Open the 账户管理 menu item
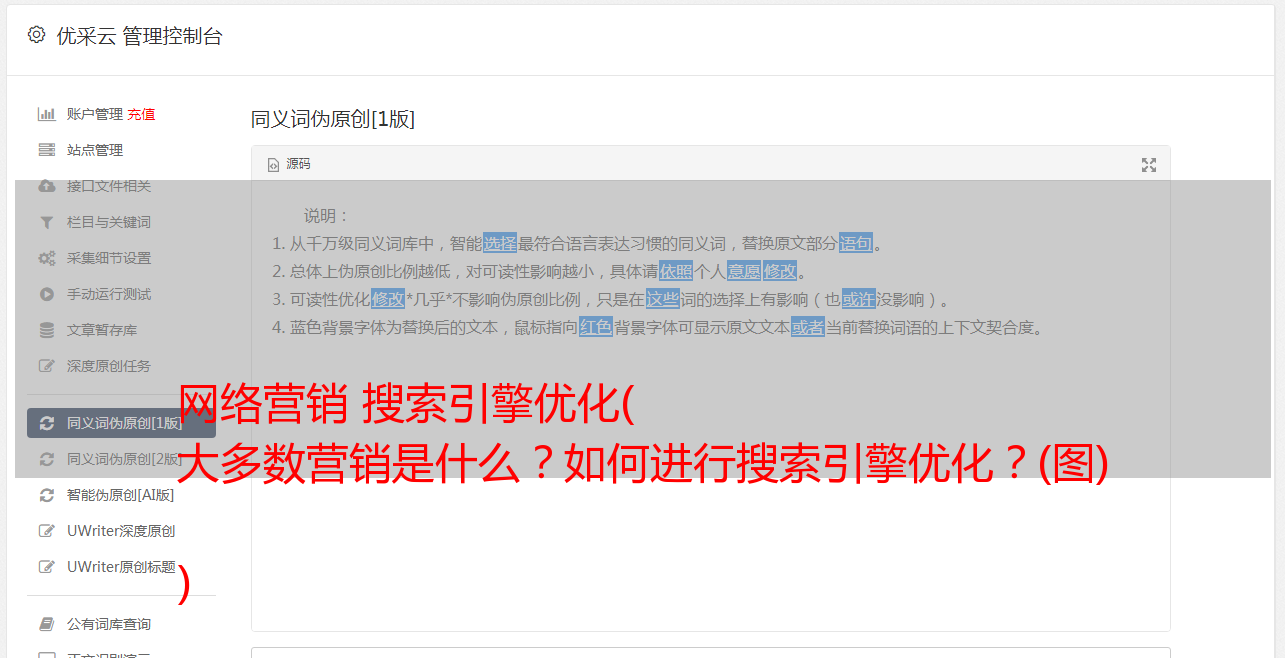 click(x=95, y=114)
